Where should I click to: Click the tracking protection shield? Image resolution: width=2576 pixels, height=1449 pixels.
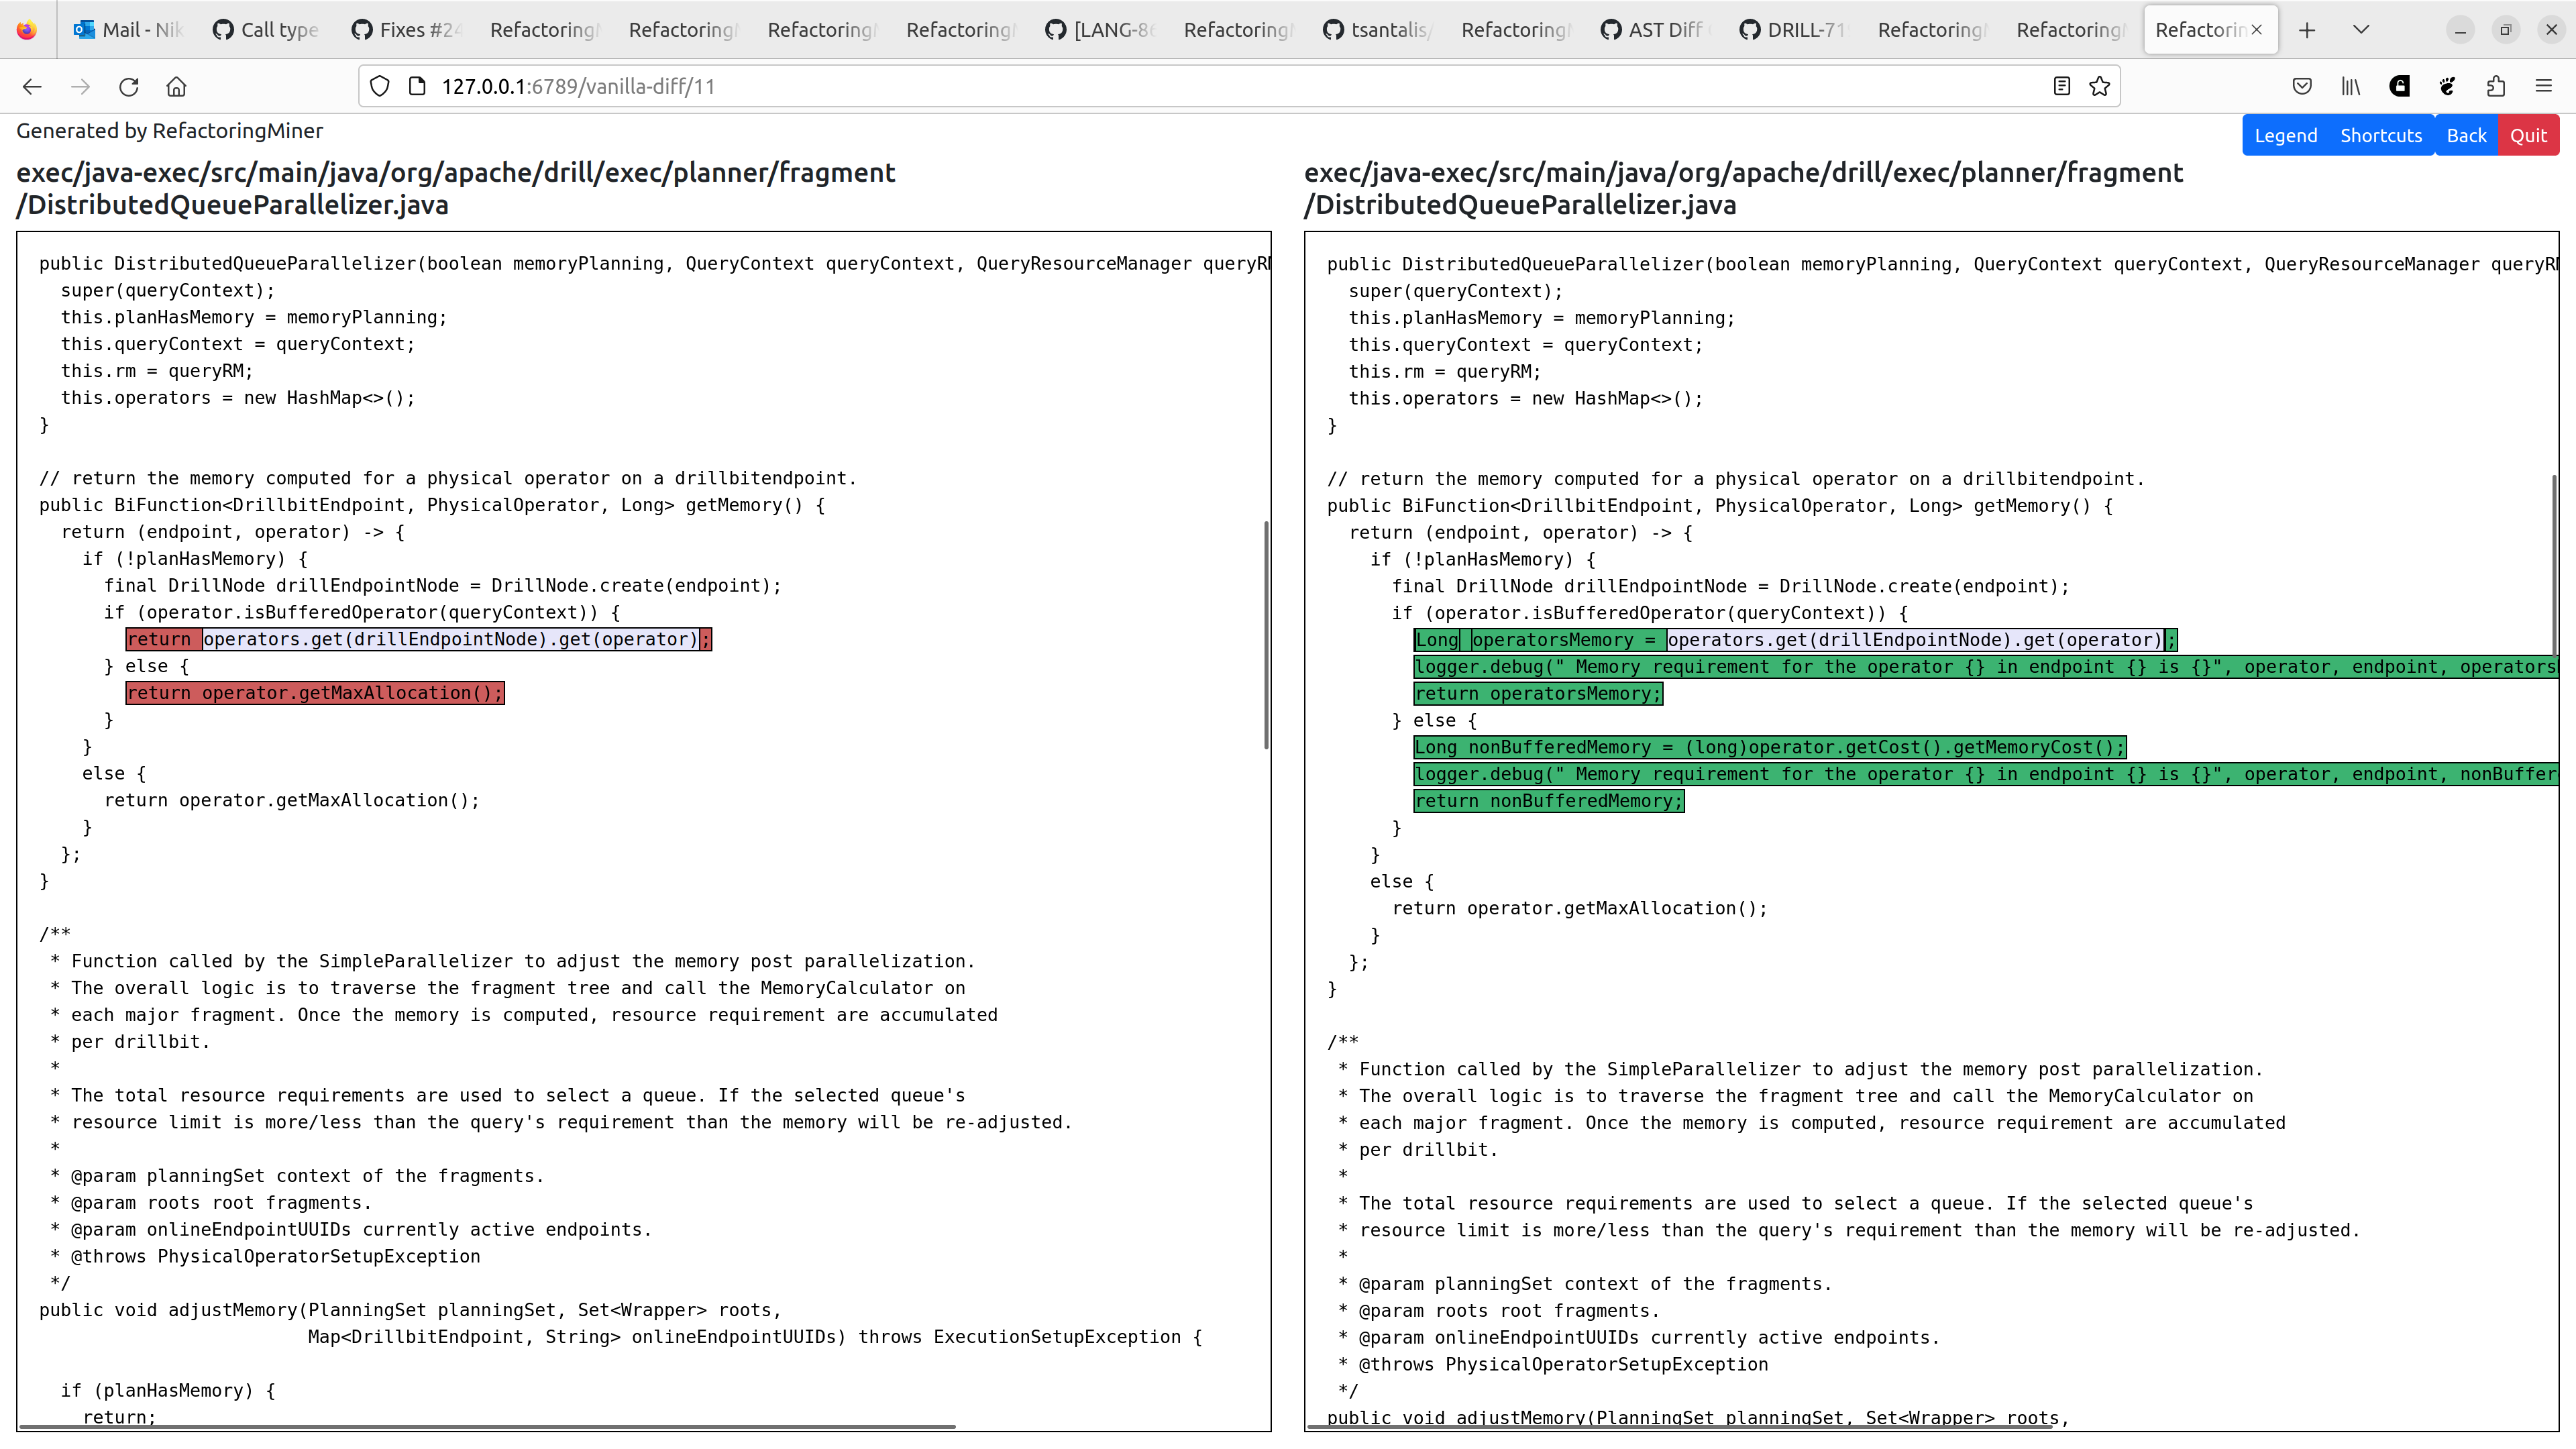(x=379, y=86)
